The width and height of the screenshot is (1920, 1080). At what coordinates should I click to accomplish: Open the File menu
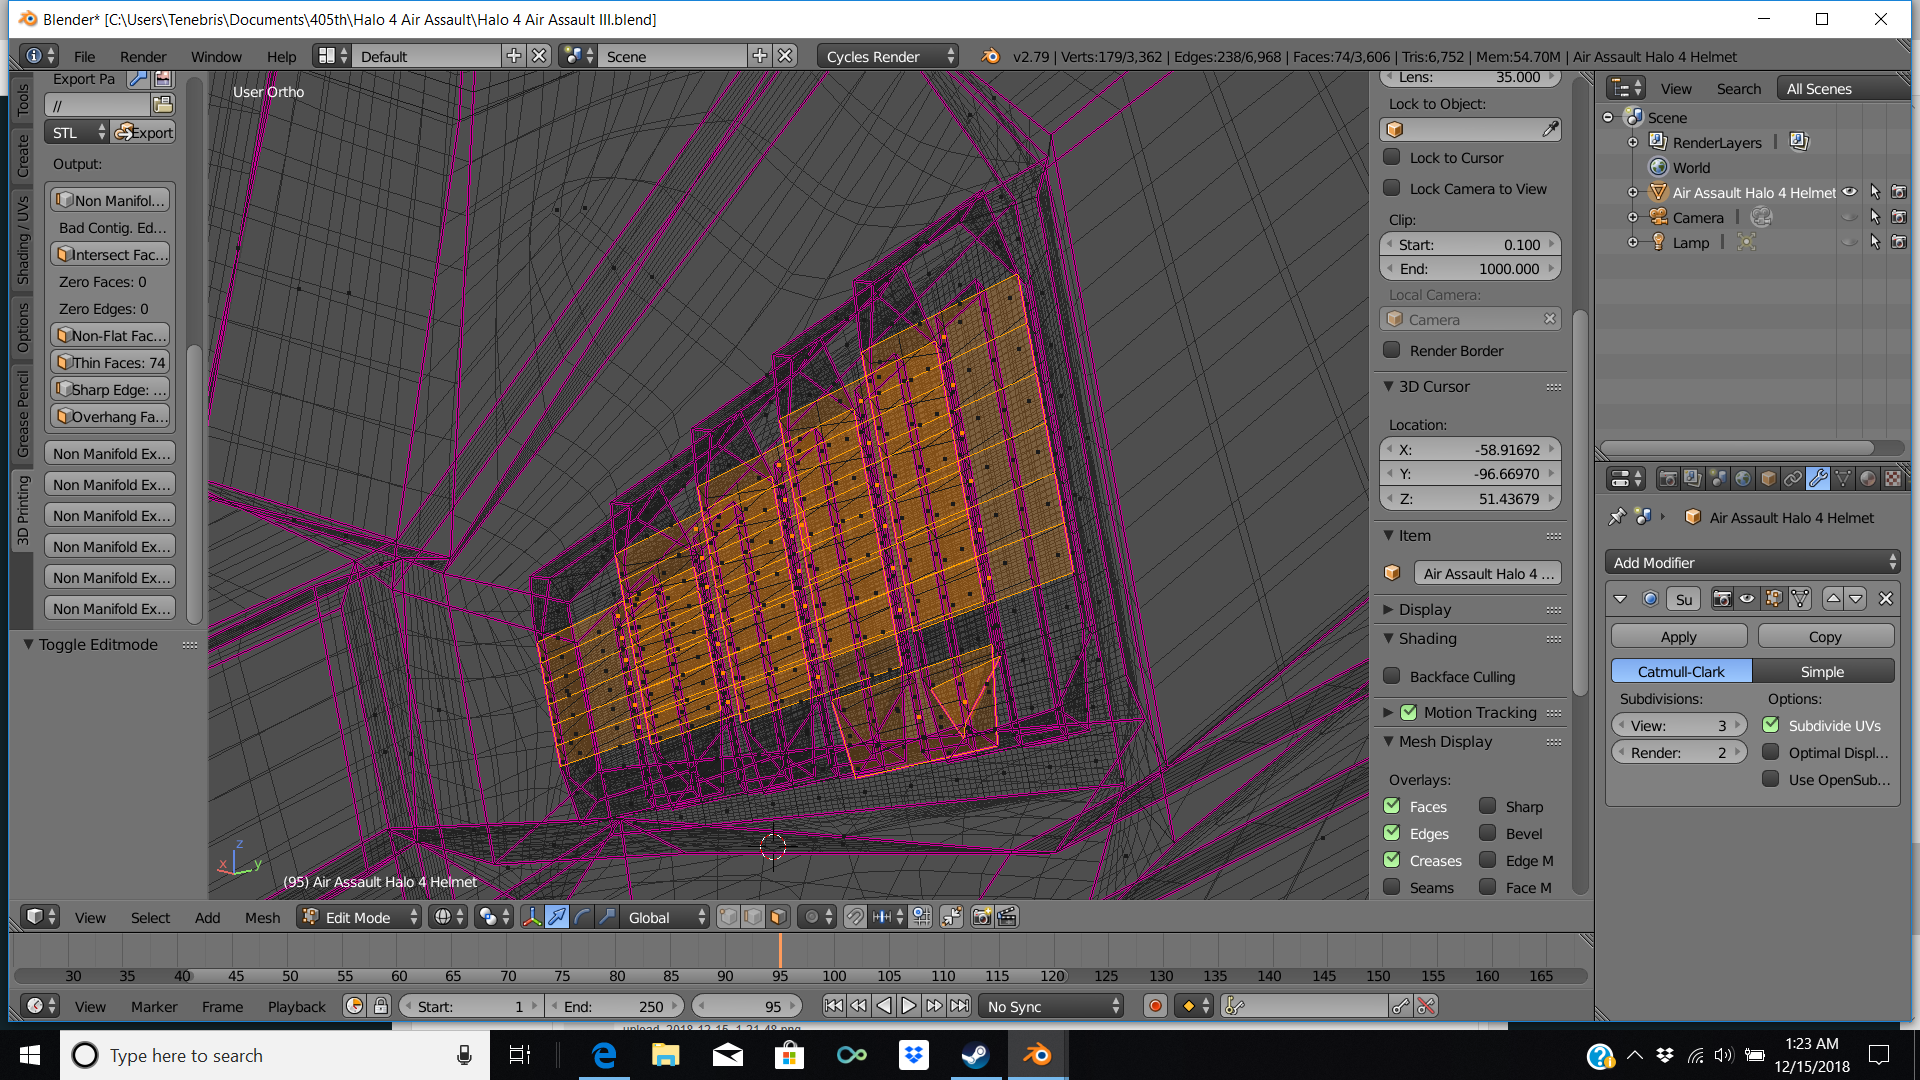(84, 56)
